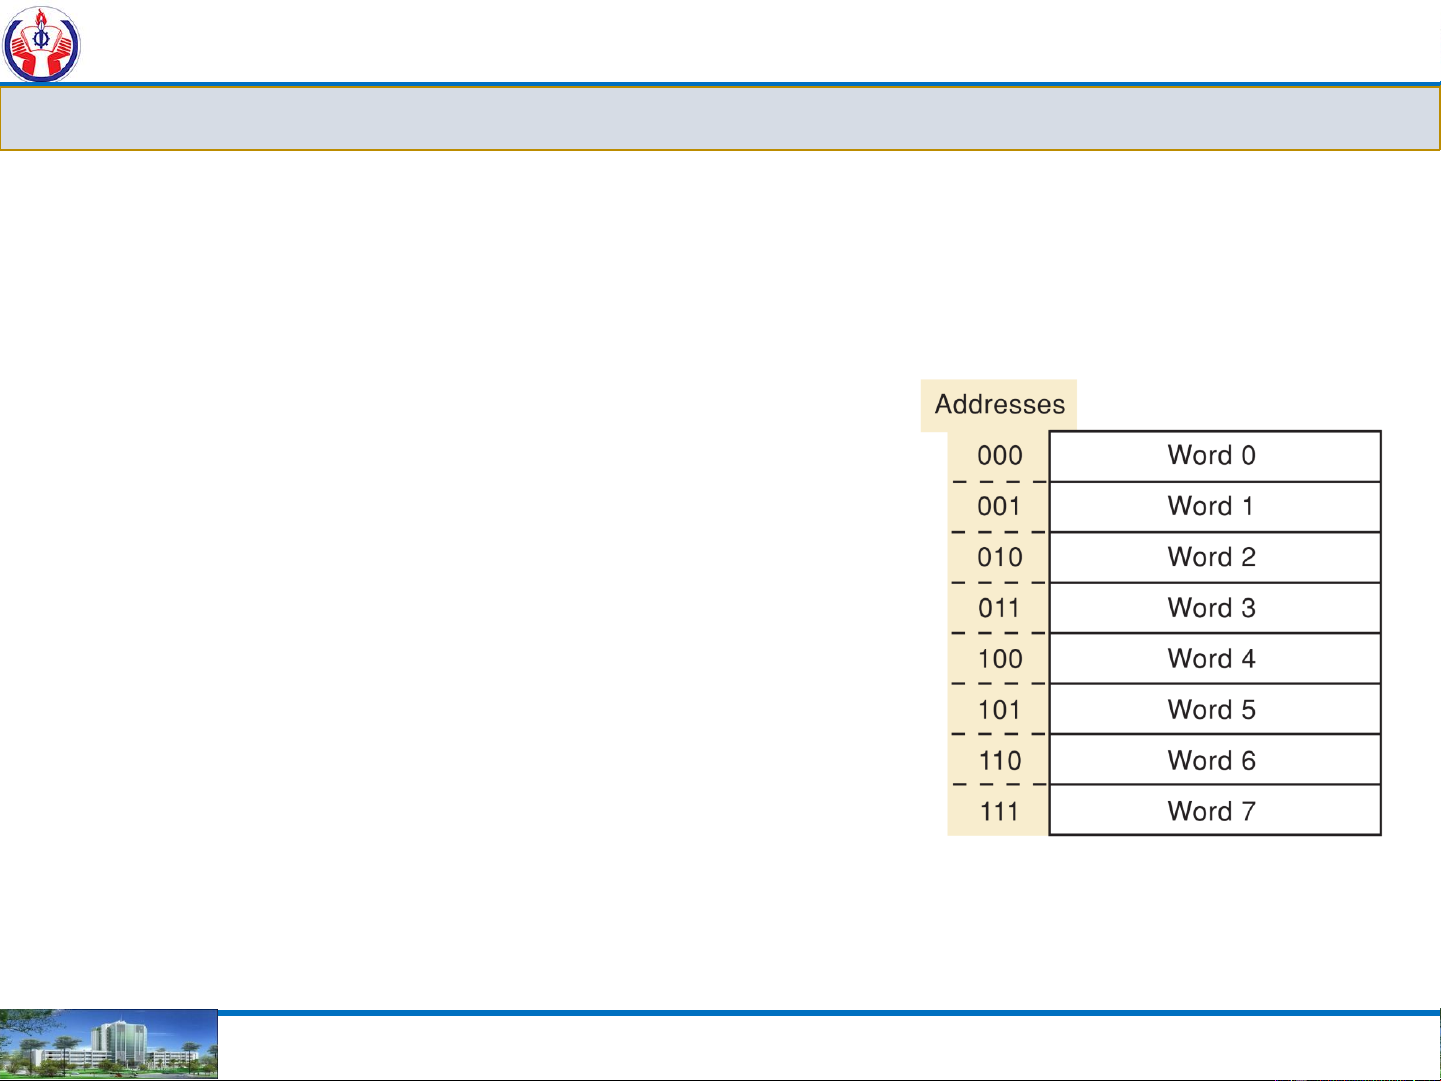Click the Word 4 row
Image resolution: width=1441 pixels, height=1081 pixels.
[1214, 659]
